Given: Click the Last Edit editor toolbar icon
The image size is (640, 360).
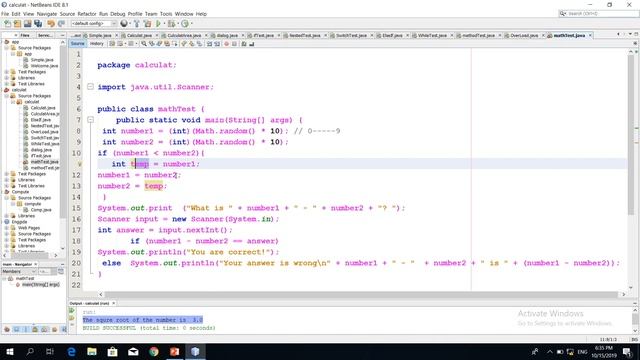Looking at the screenshot, I should 112,44.
